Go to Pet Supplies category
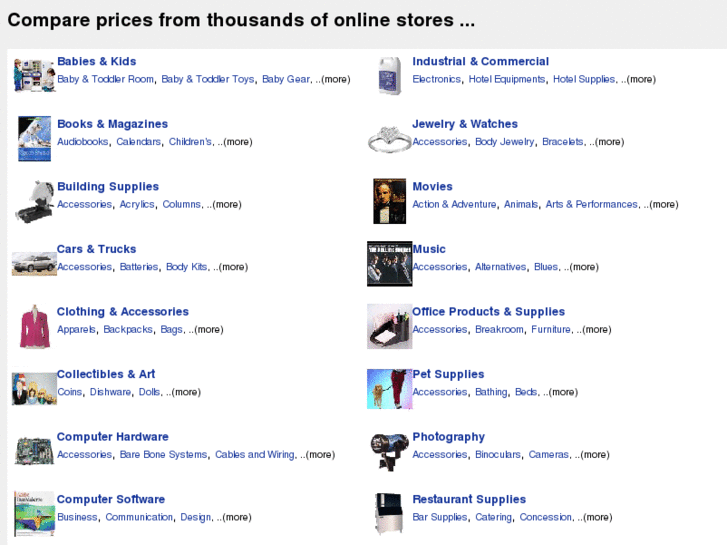This screenshot has height=545, width=727. tap(448, 375)
